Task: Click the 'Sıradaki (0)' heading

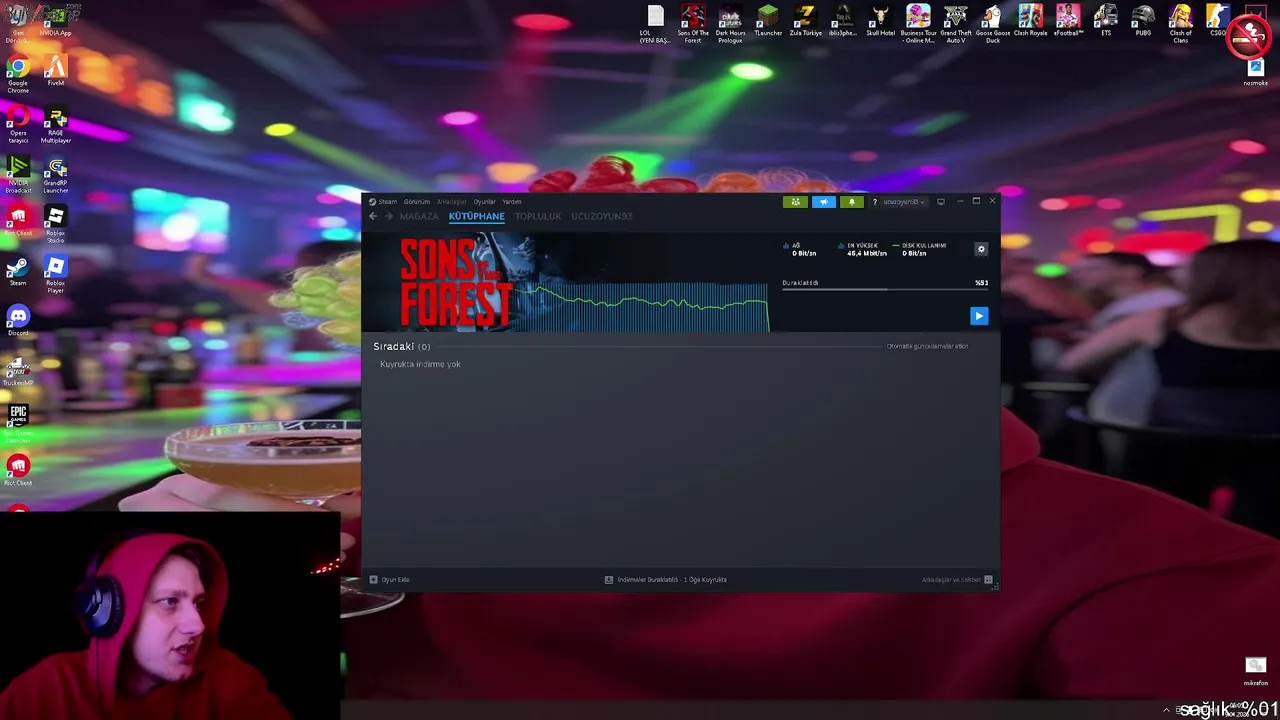Action: coord(402,347)
